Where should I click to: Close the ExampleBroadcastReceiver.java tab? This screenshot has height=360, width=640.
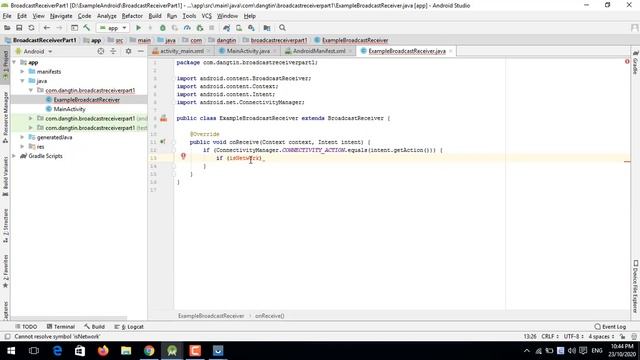pyautogui.click(x=451, y=51)
